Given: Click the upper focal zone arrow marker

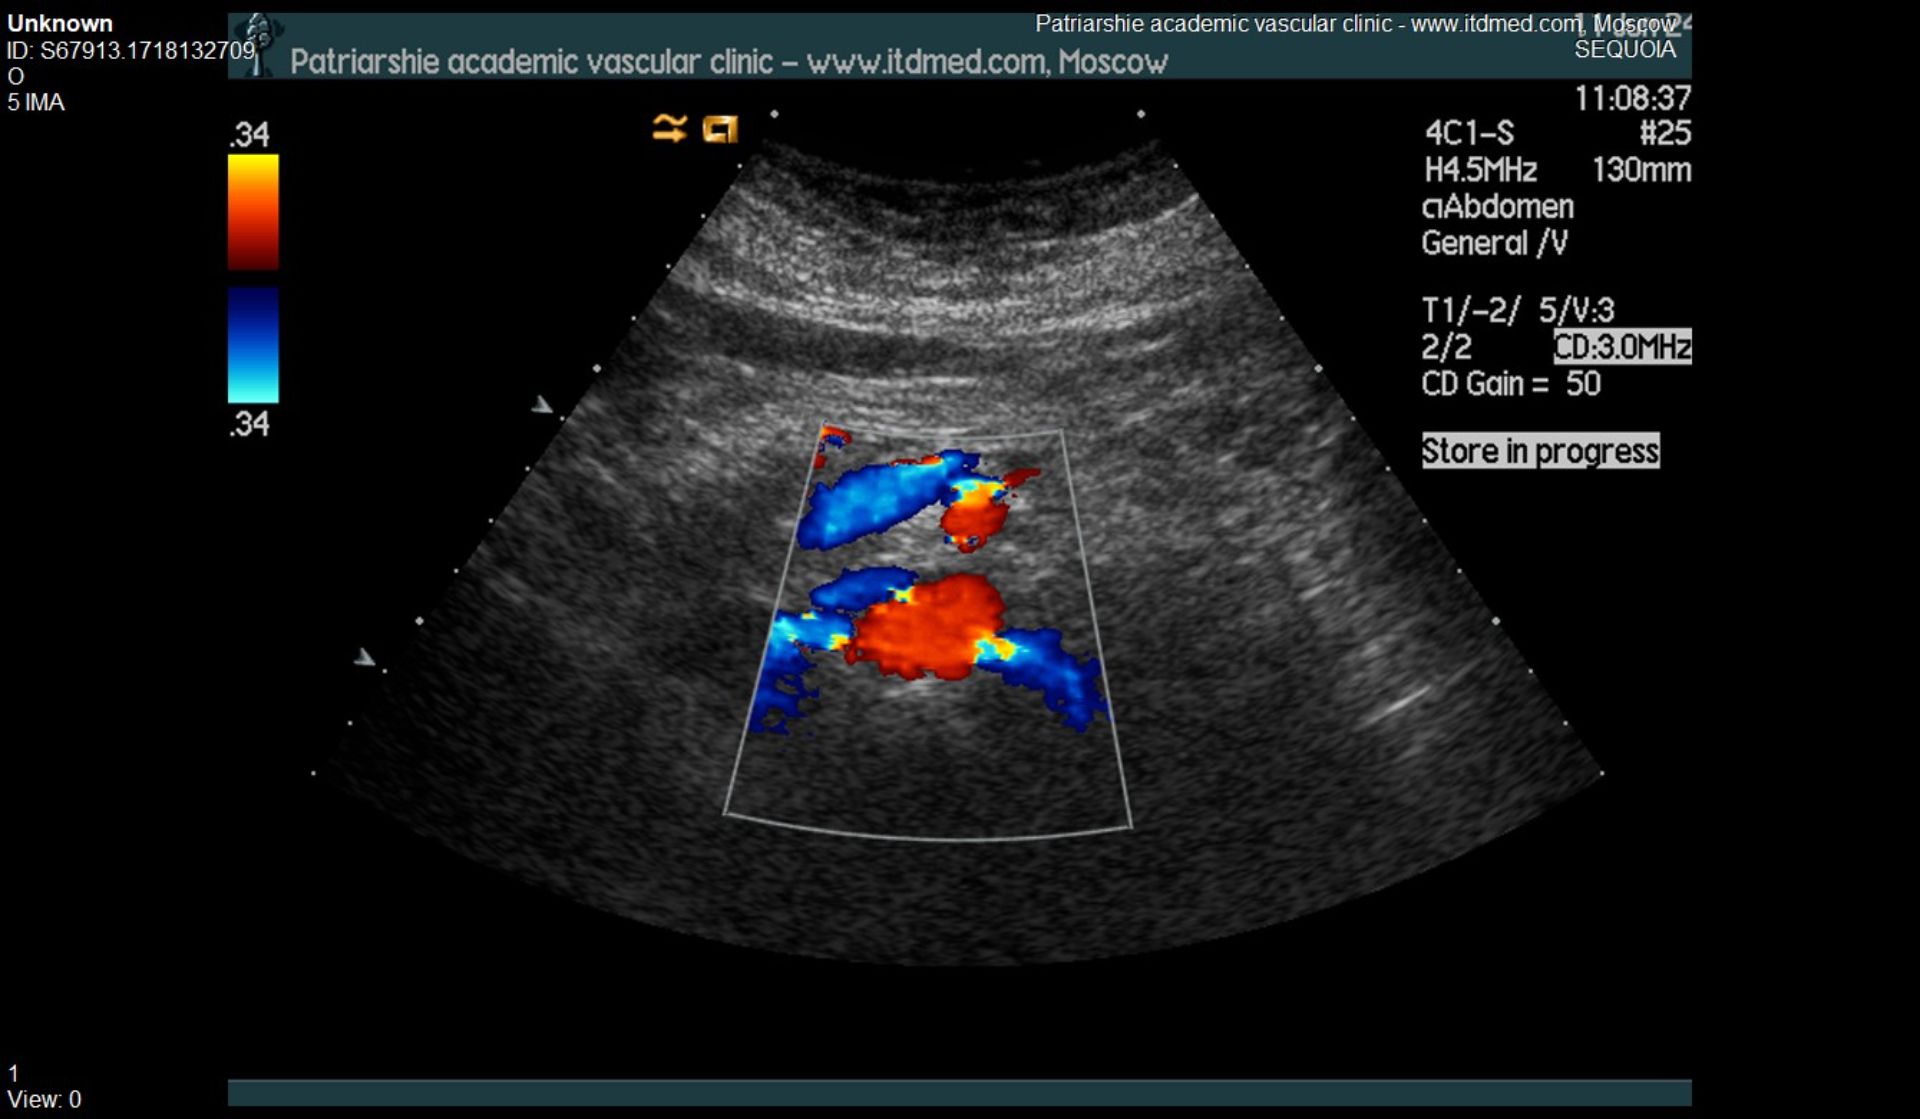Looking at the screenshot, I should coord(541,404).
